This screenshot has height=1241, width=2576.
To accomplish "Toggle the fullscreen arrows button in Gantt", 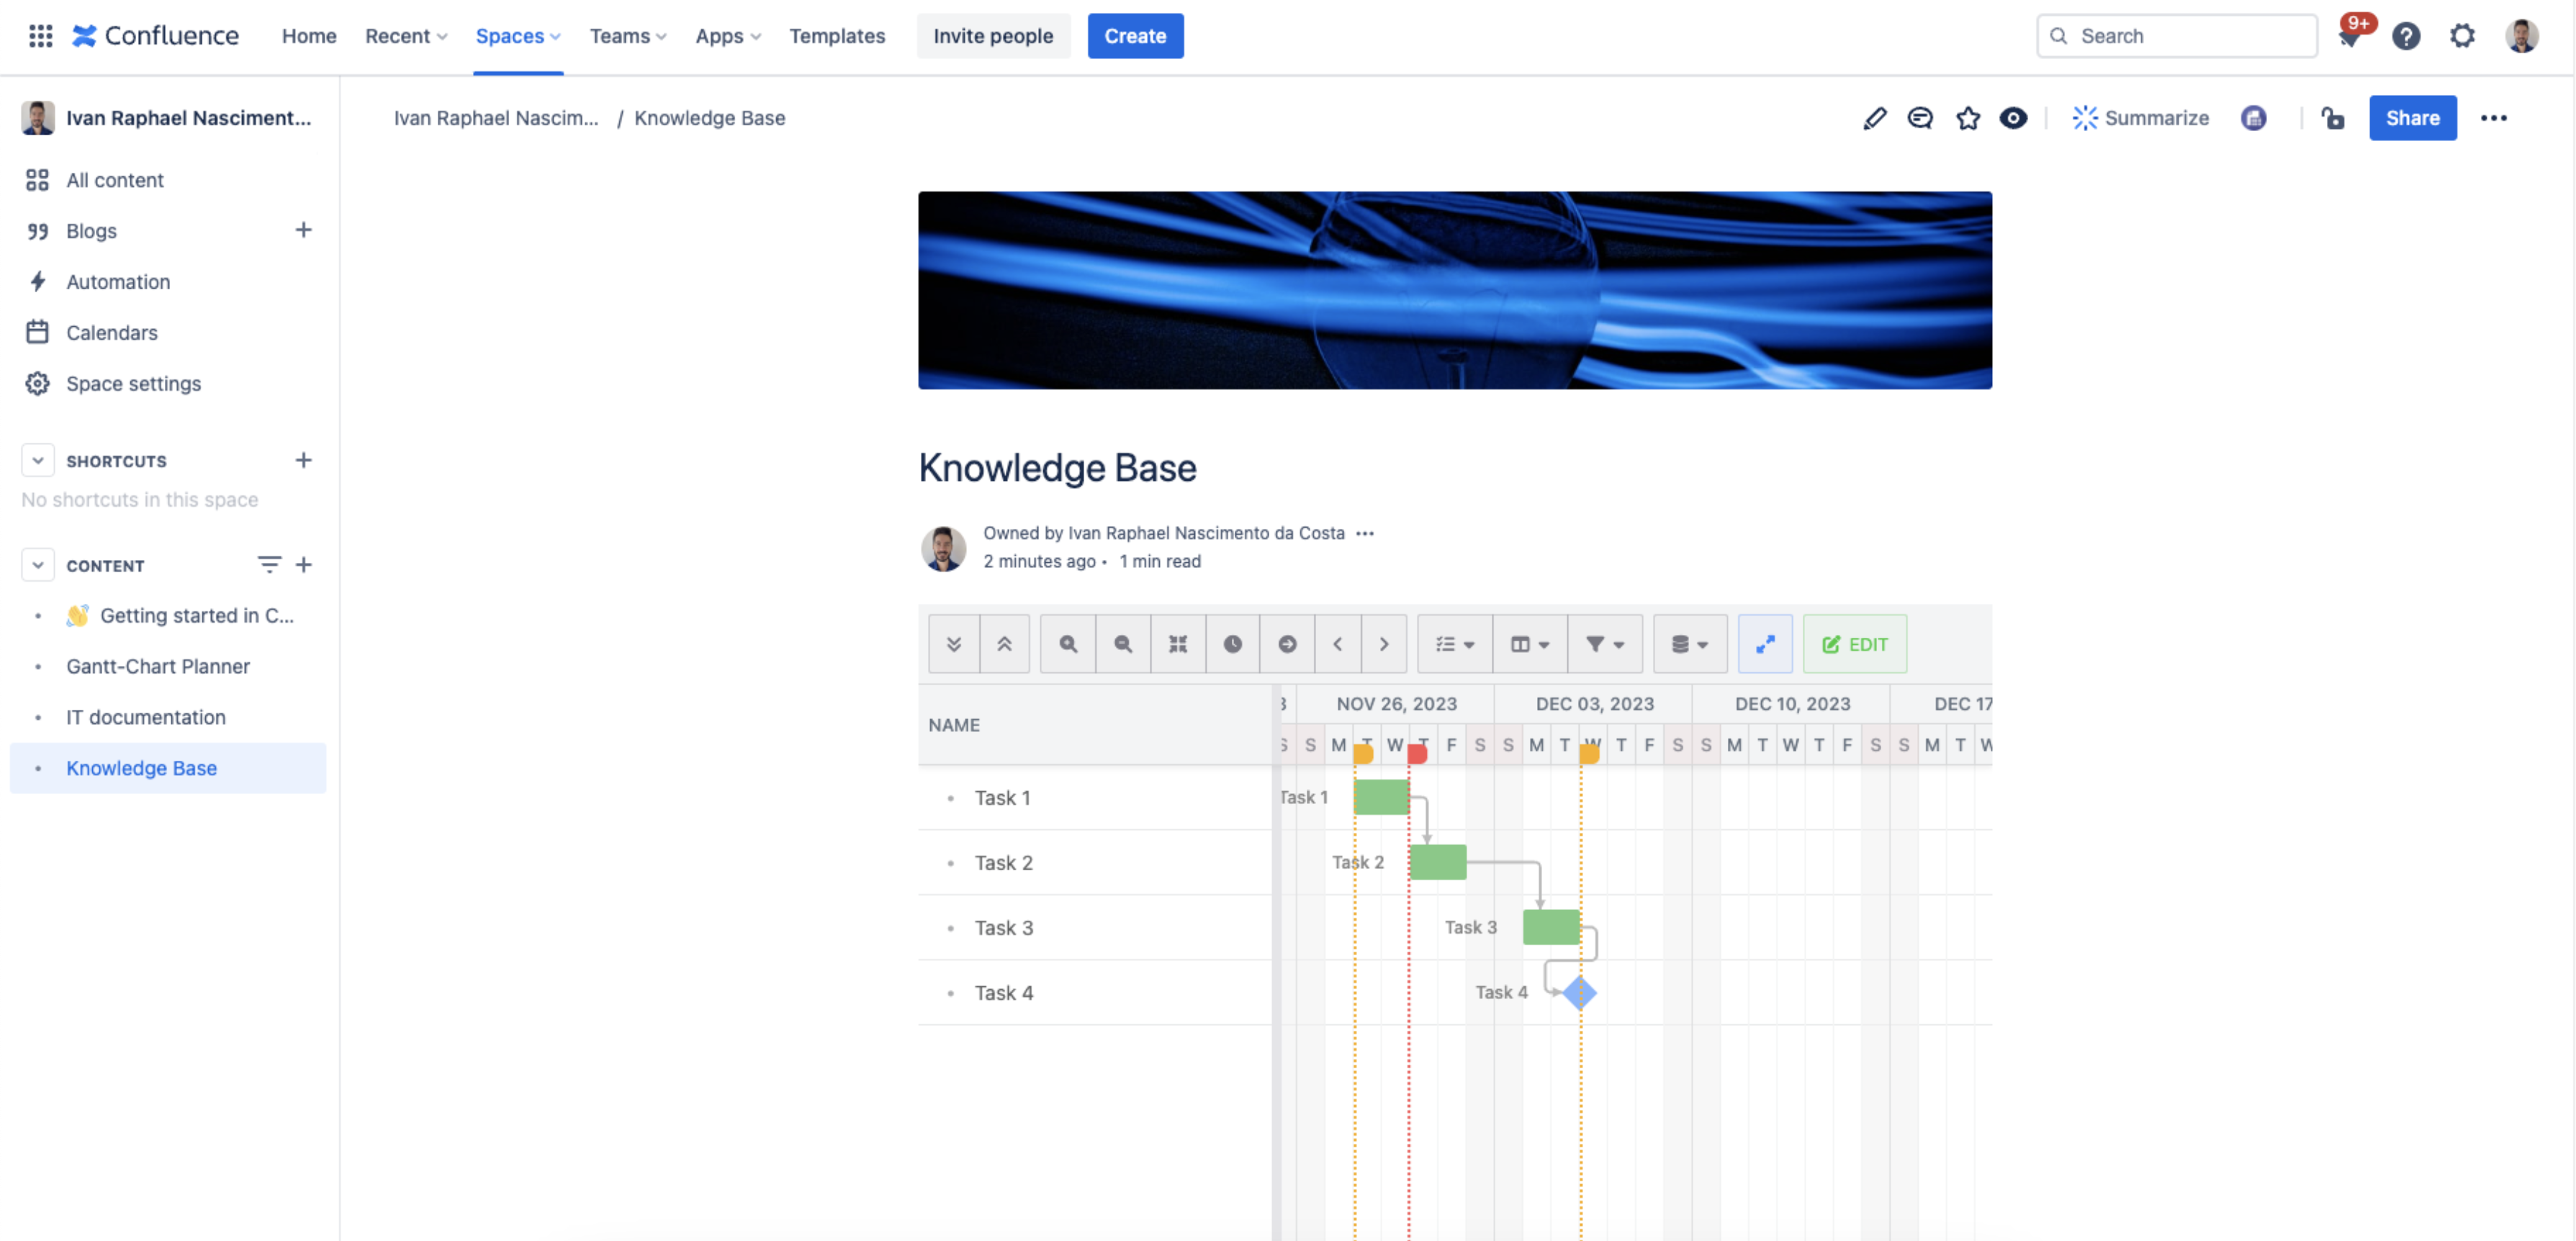I will click(1765, 644).
